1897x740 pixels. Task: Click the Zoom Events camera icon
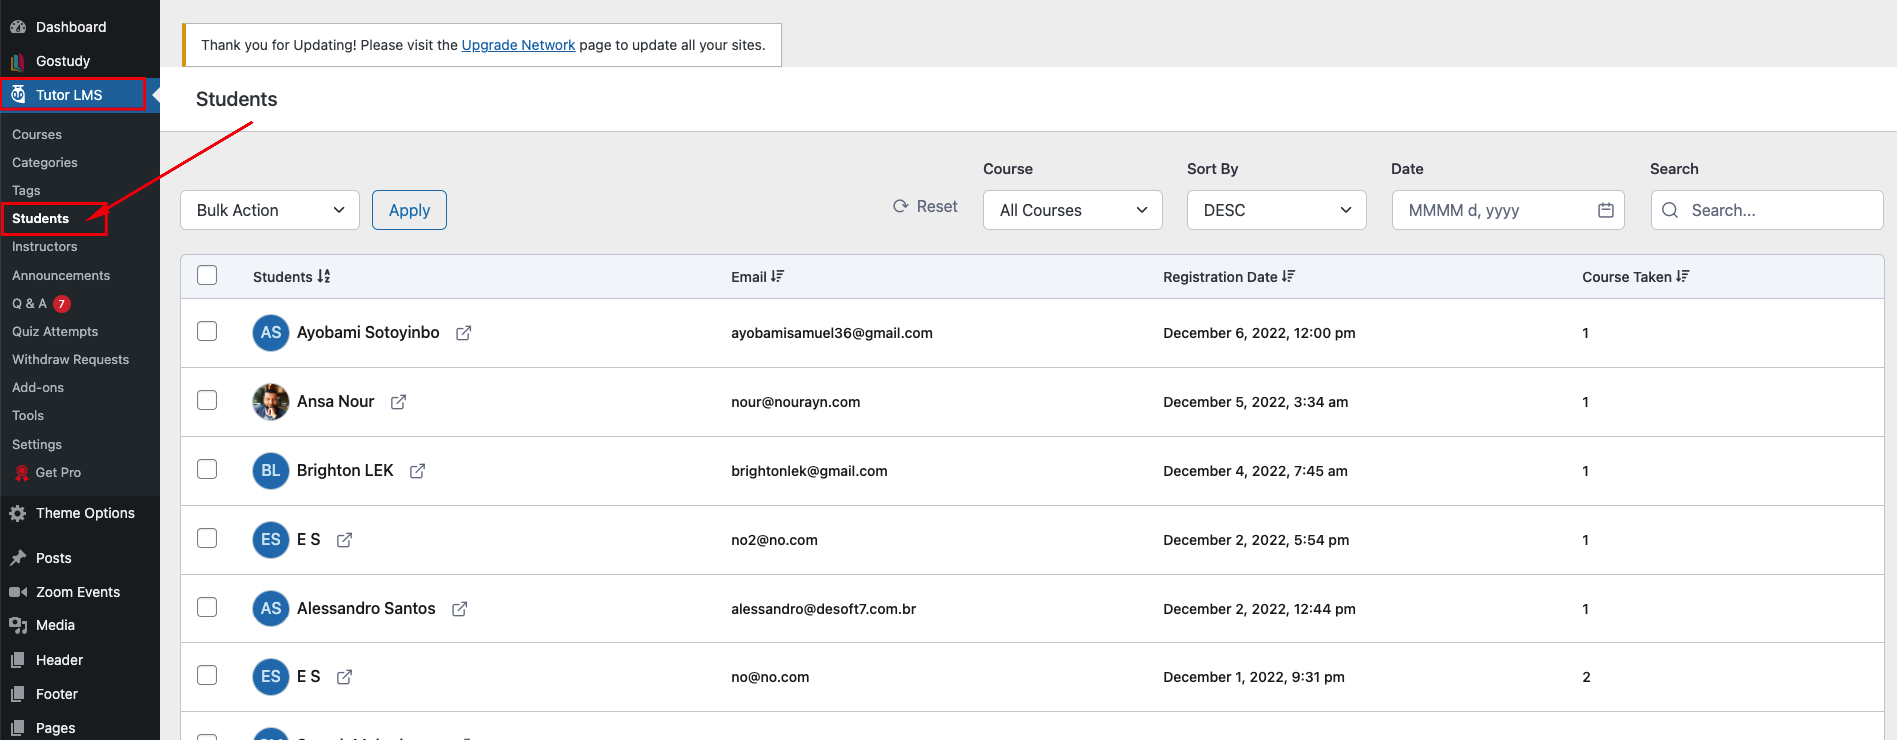(x=18, y=592)
